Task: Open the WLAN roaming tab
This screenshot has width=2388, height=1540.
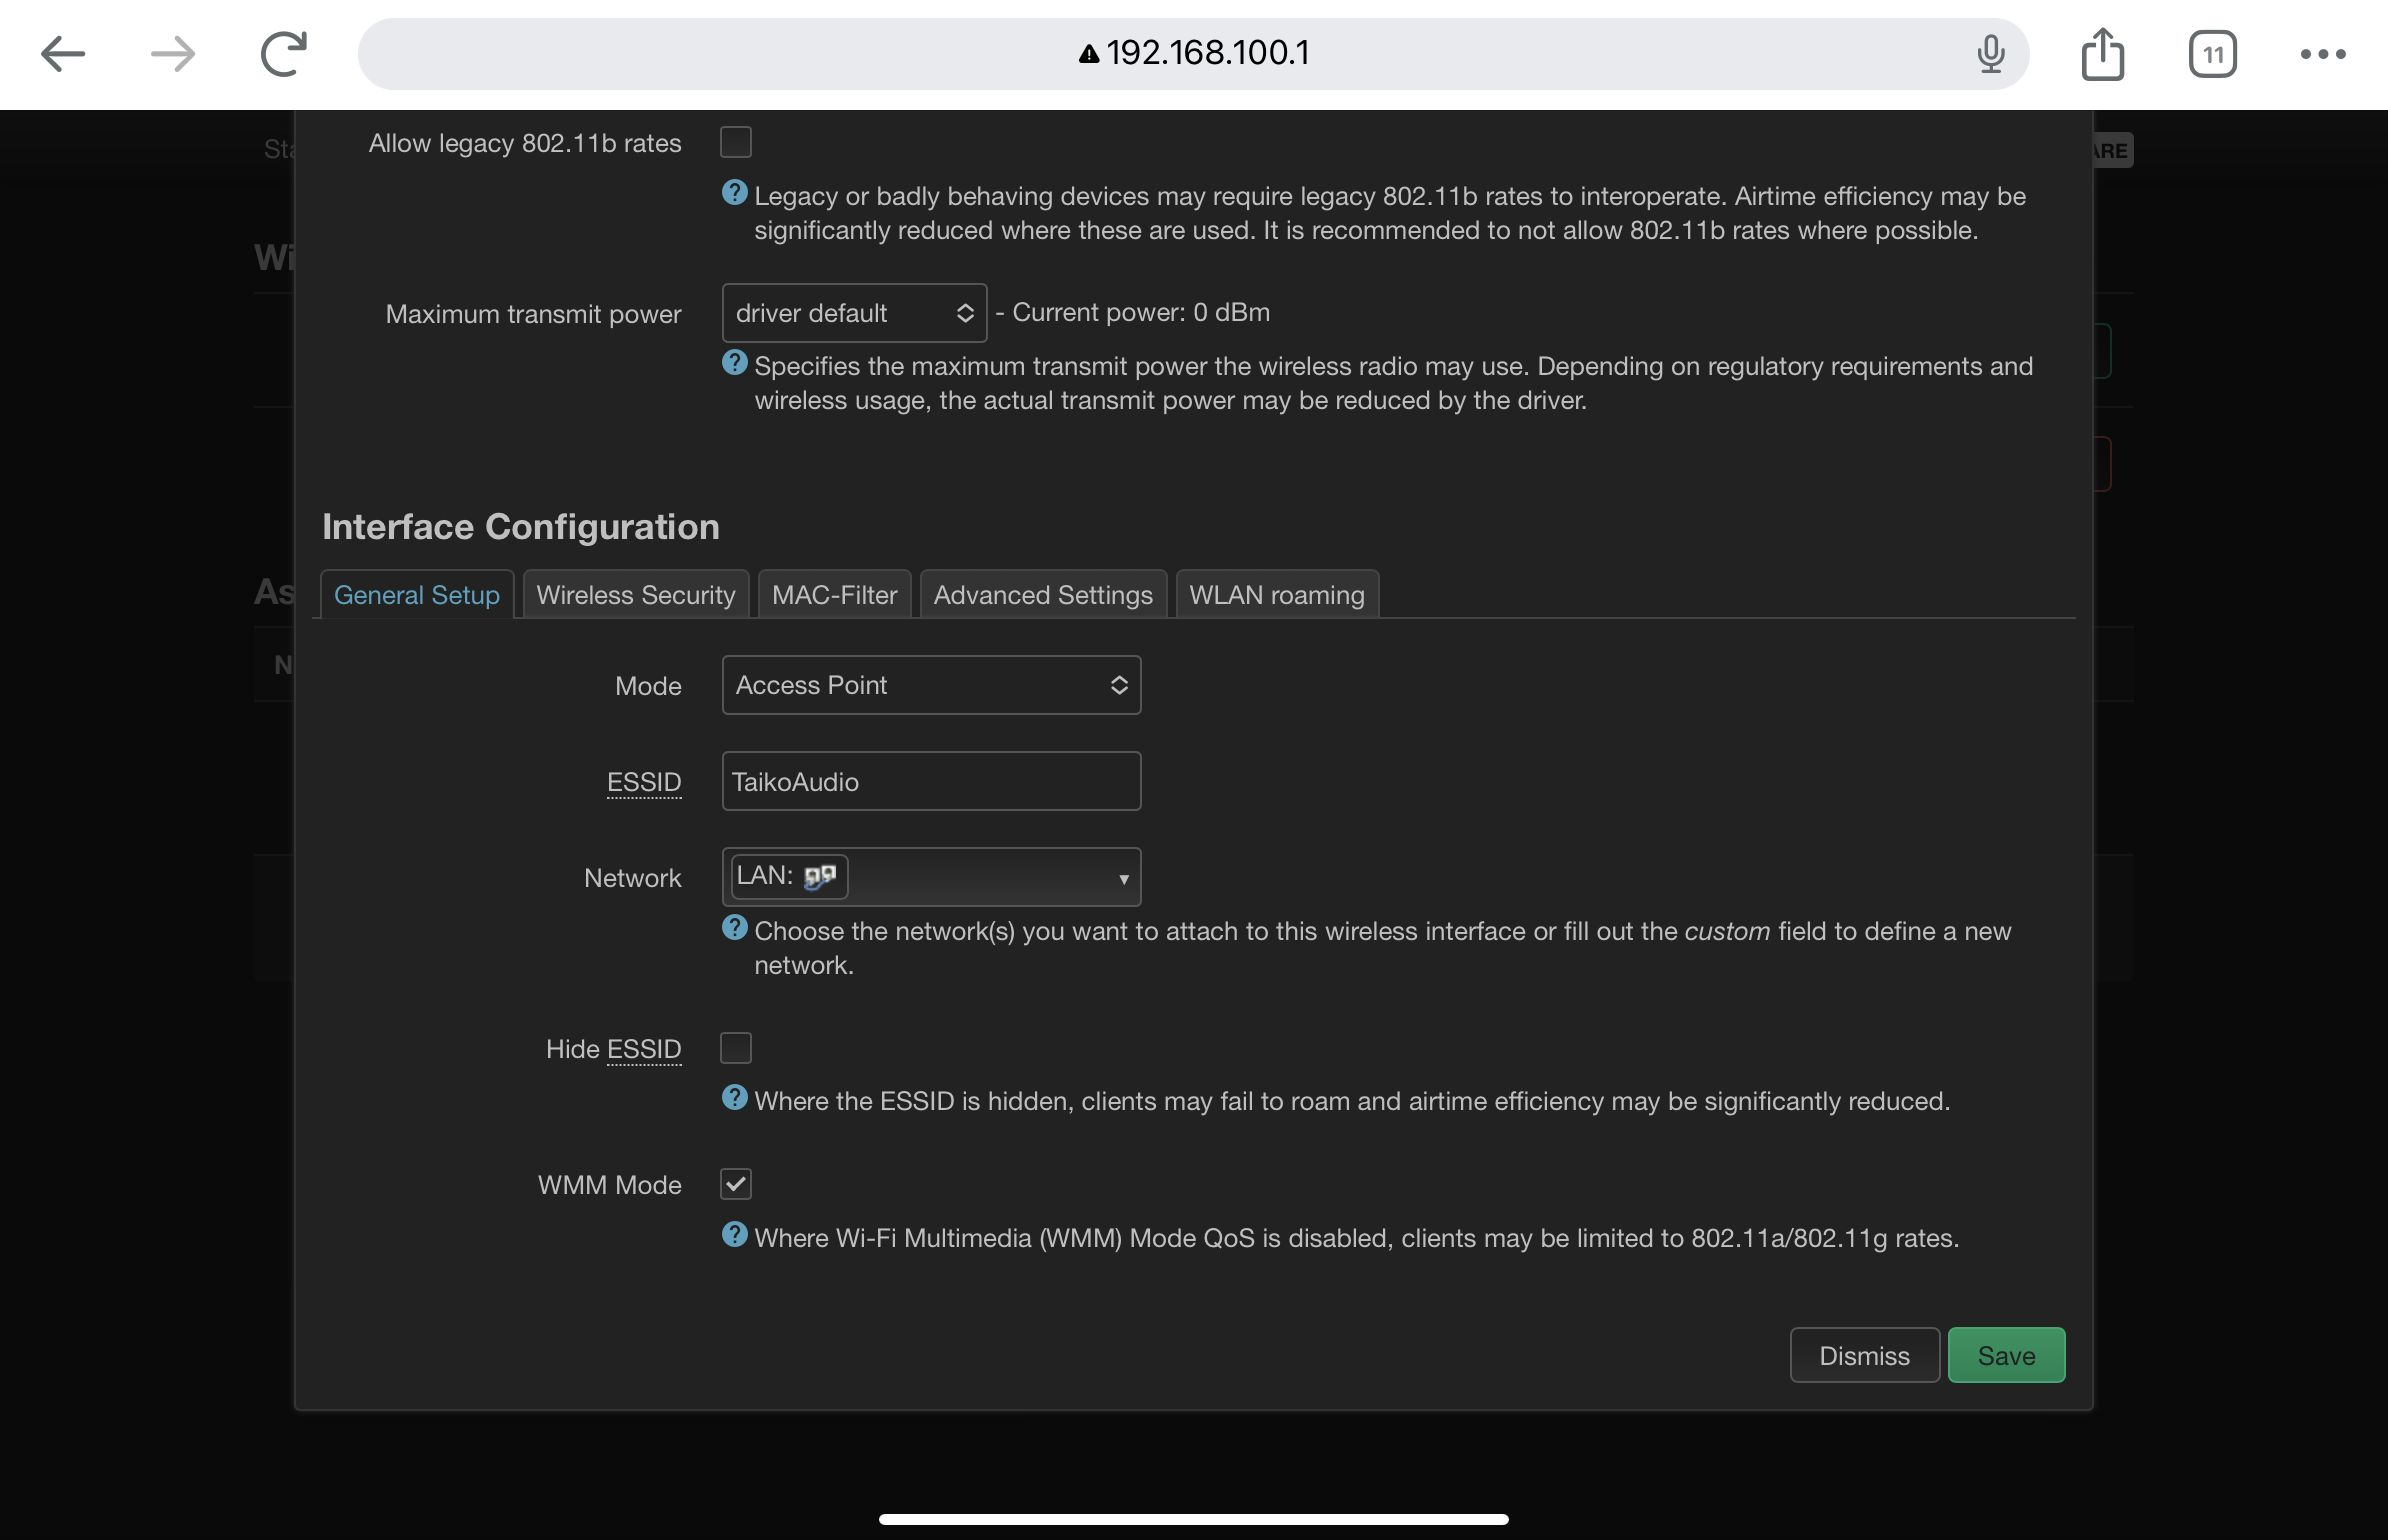Action: click(1276, 595)
